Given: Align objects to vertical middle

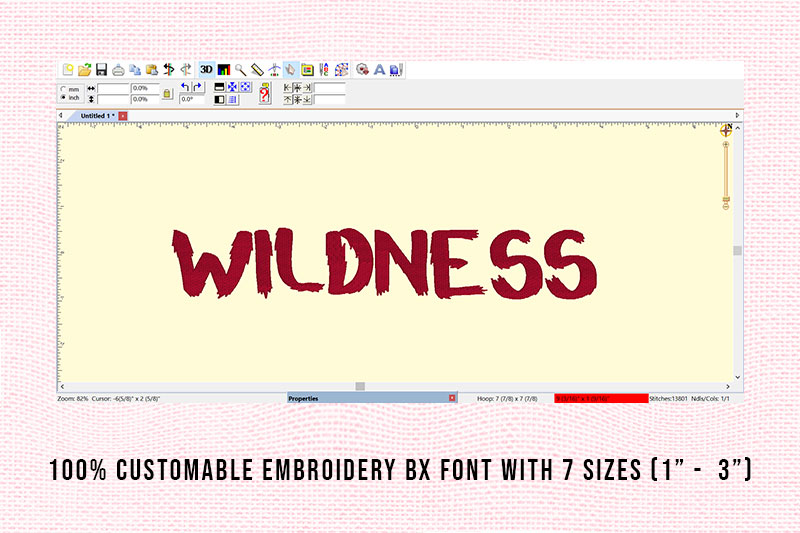Looking at the screenshot, I should pos(297,99).
